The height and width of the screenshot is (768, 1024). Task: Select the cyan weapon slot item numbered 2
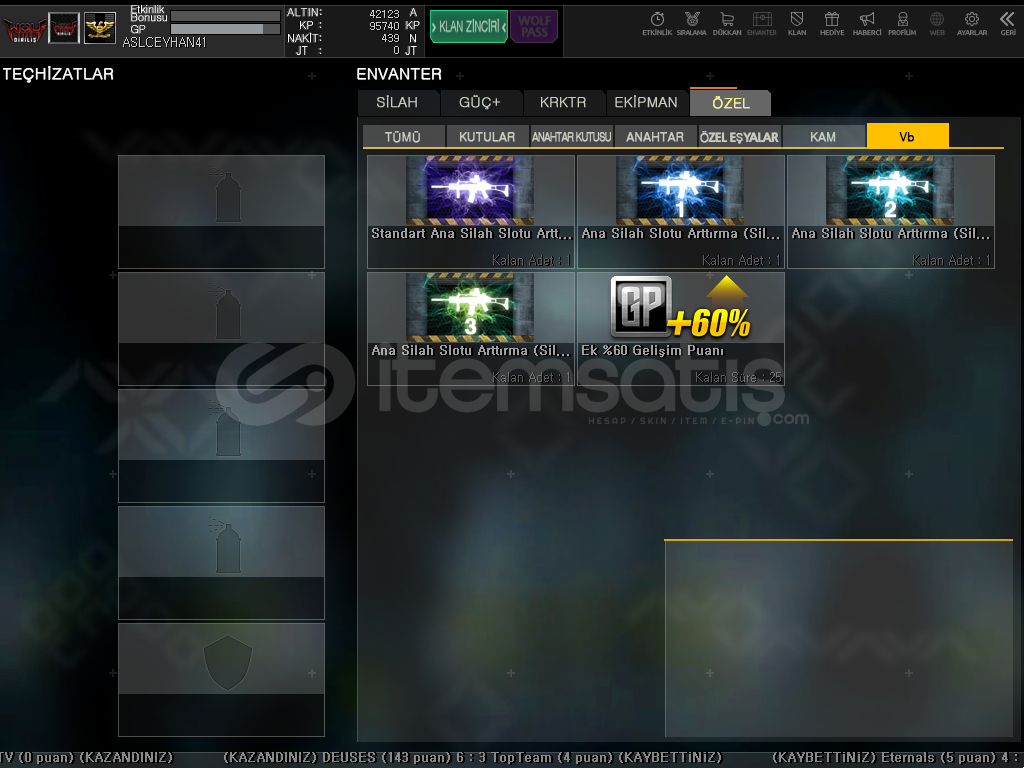[x=891, y=212]
